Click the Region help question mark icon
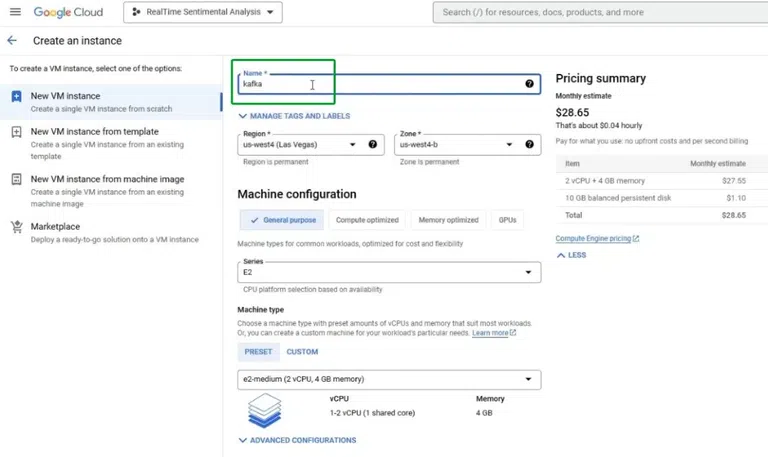The image size is (768, 457). click(x=373, y=145)
